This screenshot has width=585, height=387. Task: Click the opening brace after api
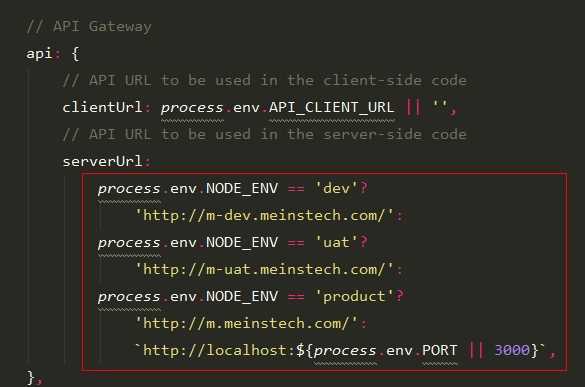coord(75,54)
